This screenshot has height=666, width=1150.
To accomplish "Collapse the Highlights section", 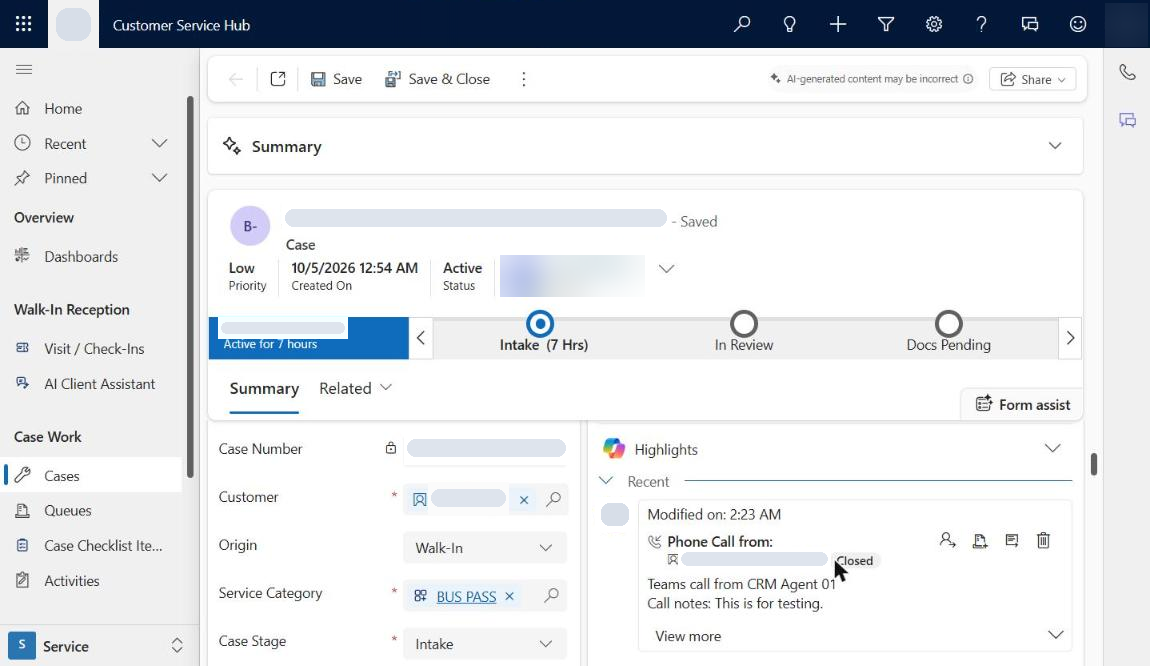I will tap(1052, 449).
